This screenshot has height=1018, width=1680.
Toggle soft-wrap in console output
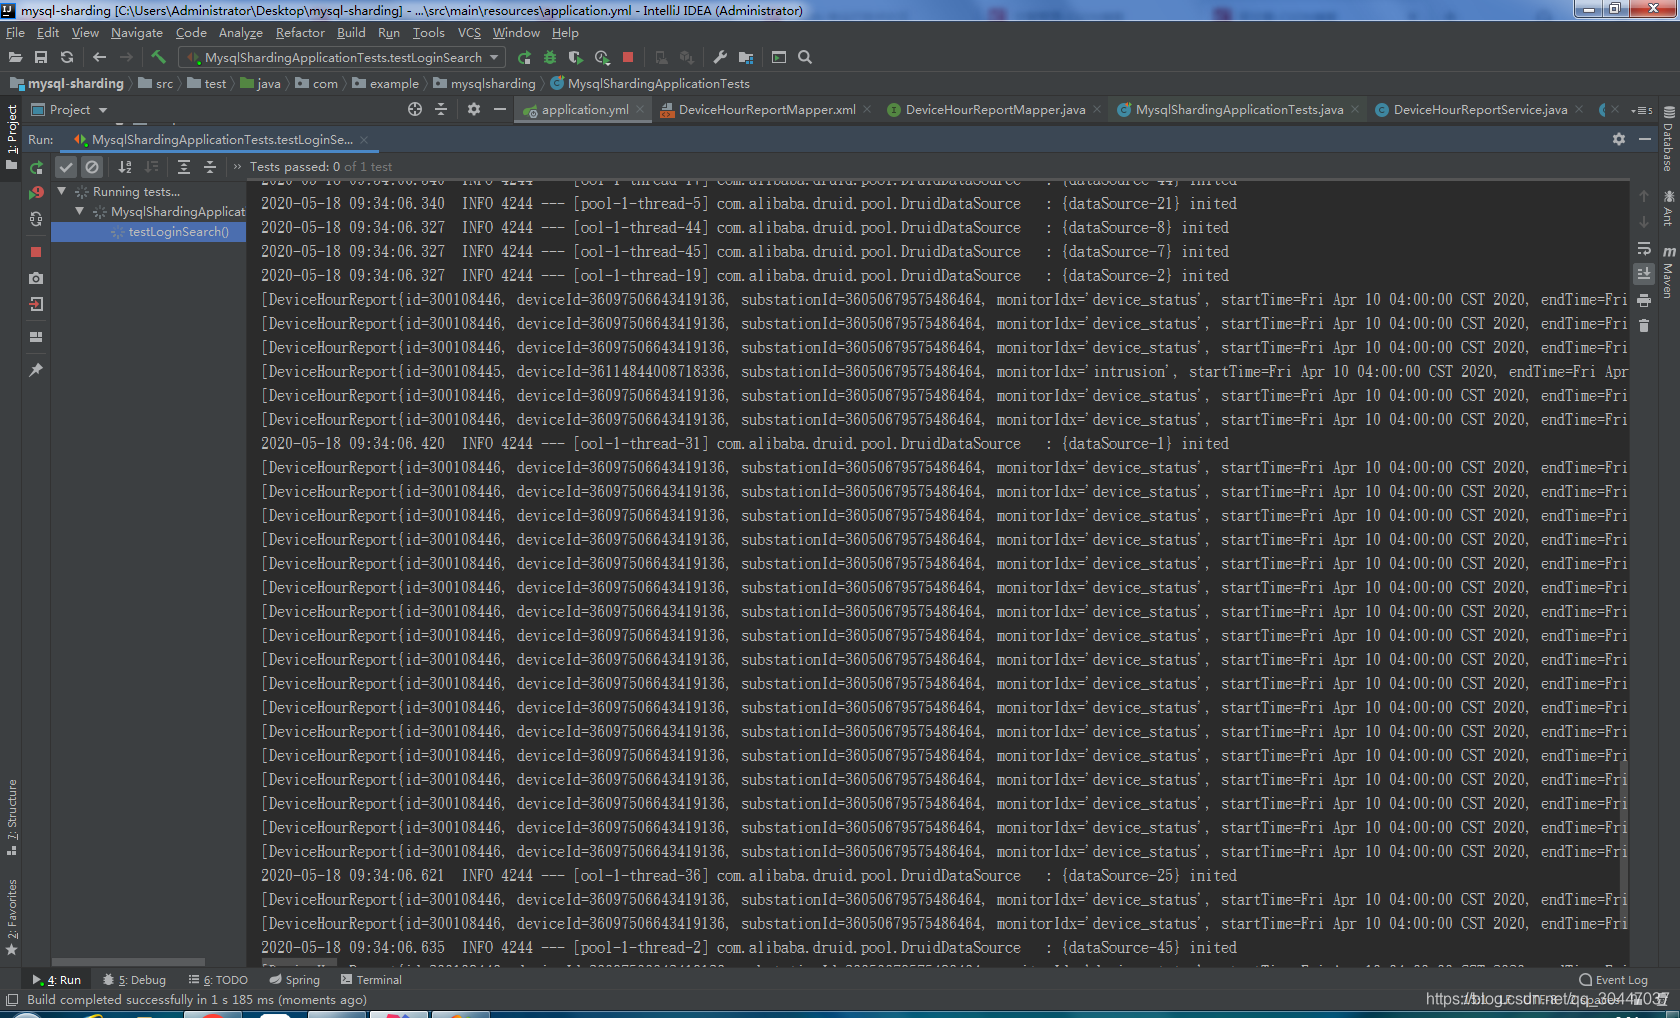pyautogui.click(x=1644, y=248)
